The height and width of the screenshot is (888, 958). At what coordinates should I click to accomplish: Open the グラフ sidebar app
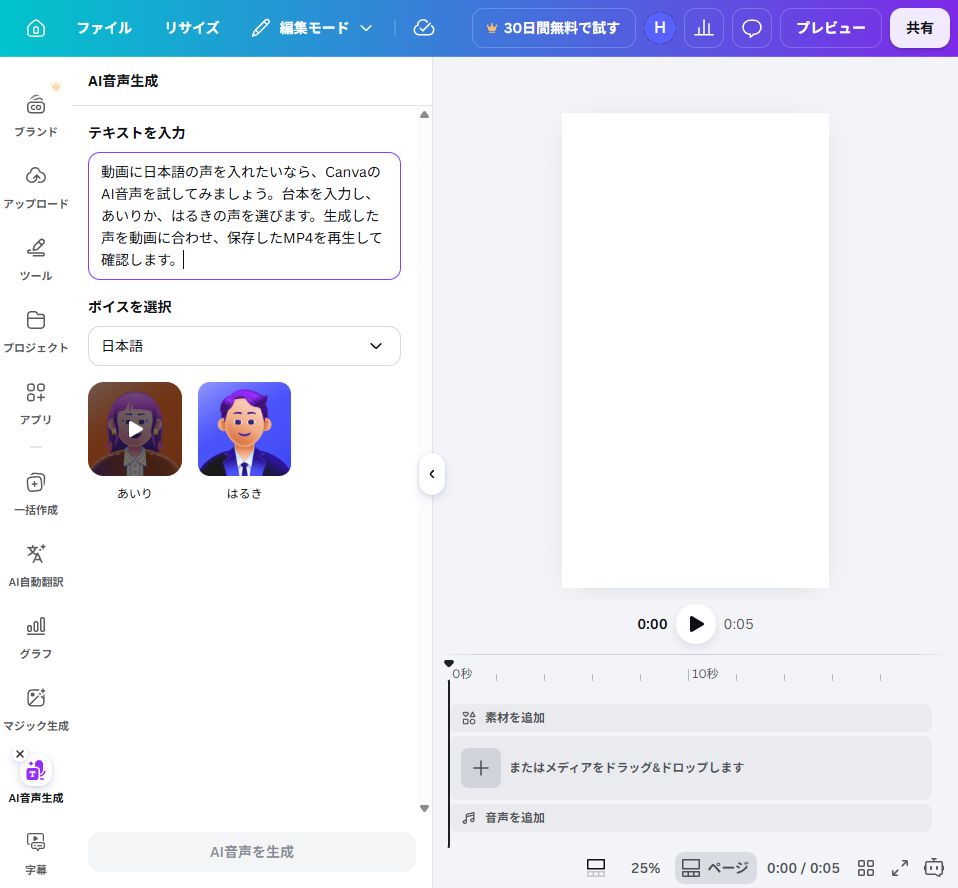pos(36,638)
